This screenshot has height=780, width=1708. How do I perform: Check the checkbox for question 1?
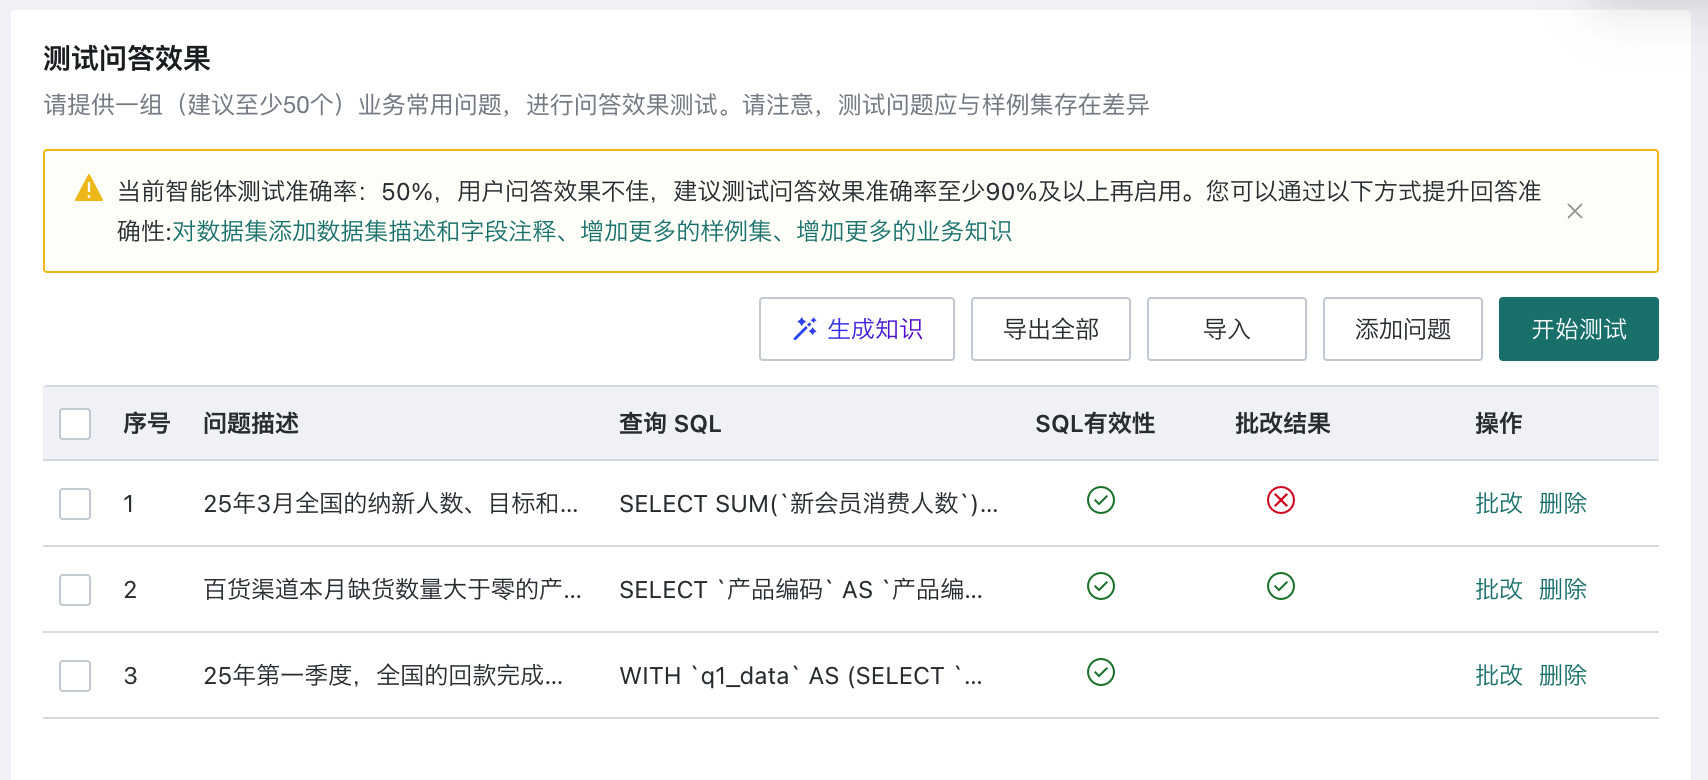[75, 504]
